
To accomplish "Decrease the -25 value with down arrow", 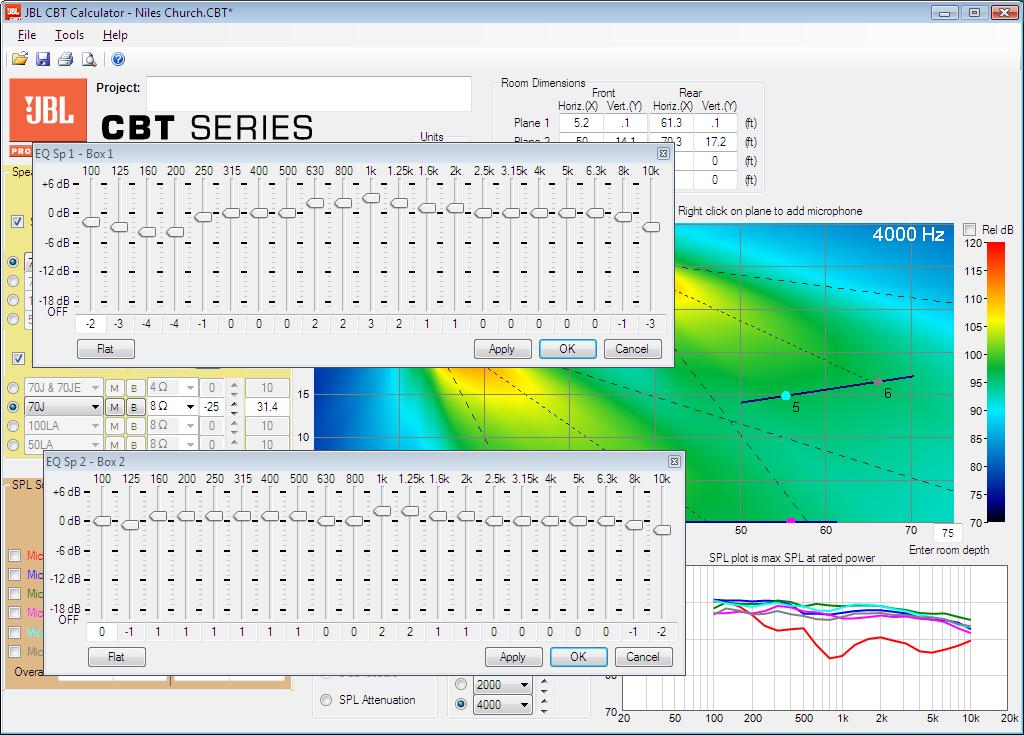I will pyautogui.click(x=234, y=411).
